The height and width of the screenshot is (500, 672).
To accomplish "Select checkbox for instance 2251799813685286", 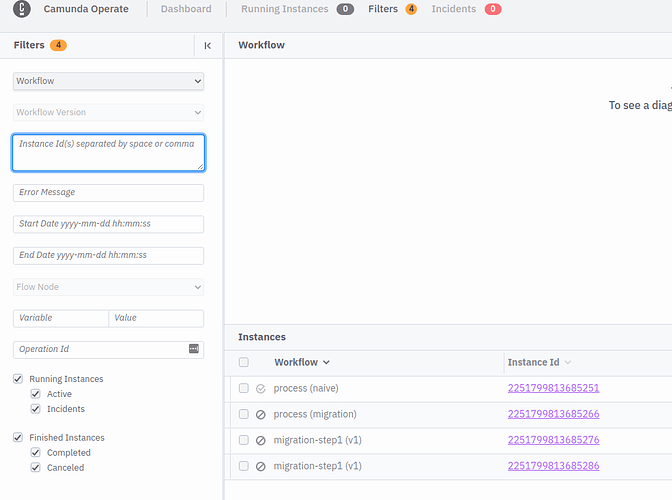I will click(x=244, y=466).
